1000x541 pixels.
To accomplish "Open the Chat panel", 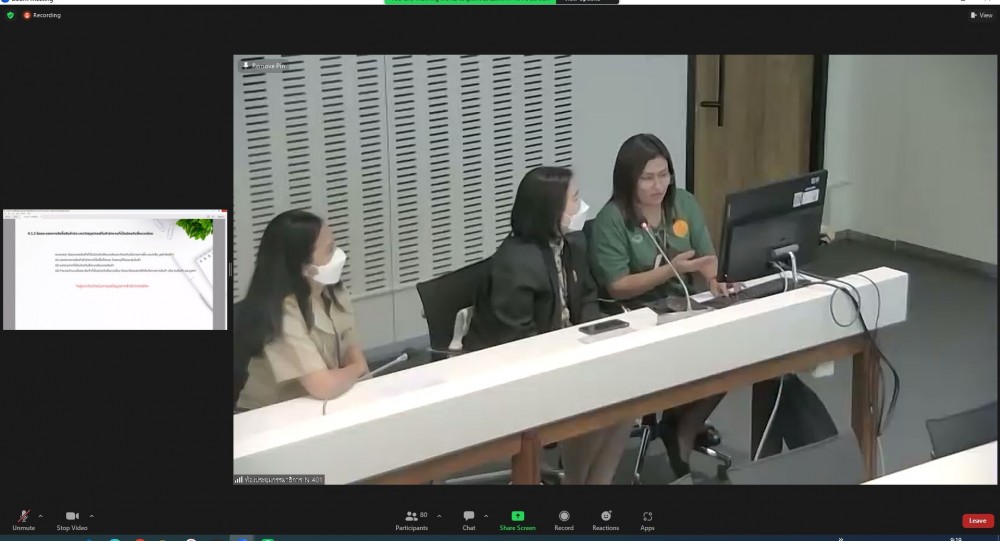I will coord(469,520).
